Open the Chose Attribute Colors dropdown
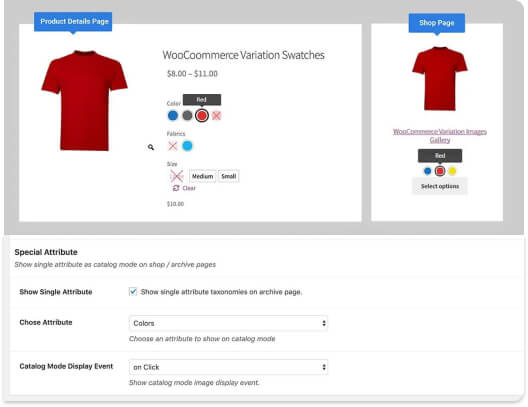Image resolution: width=528 pixels, height=407 pixels. coord(228,323)
